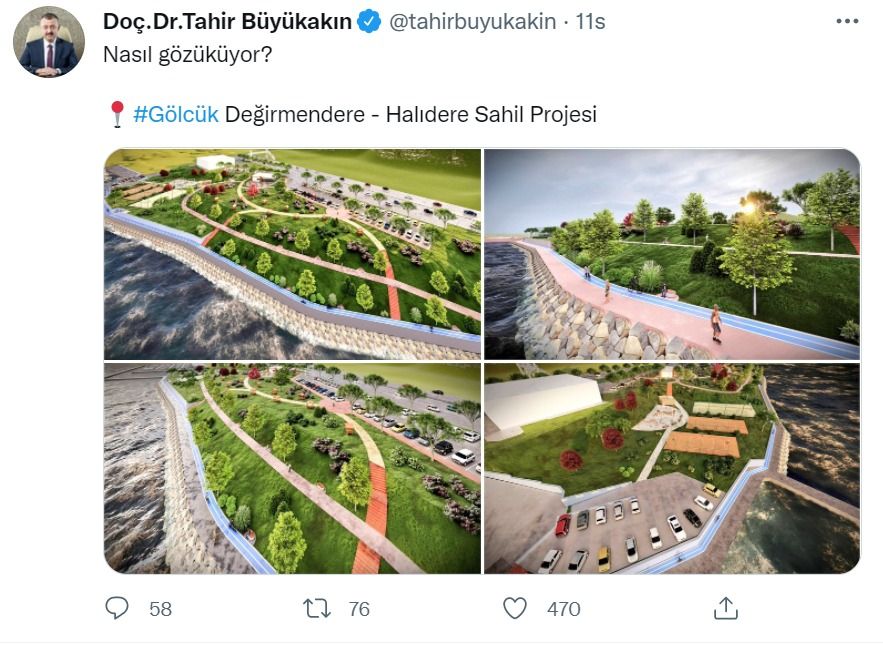Open the three-dot more options menu

(x=847, y=21)
